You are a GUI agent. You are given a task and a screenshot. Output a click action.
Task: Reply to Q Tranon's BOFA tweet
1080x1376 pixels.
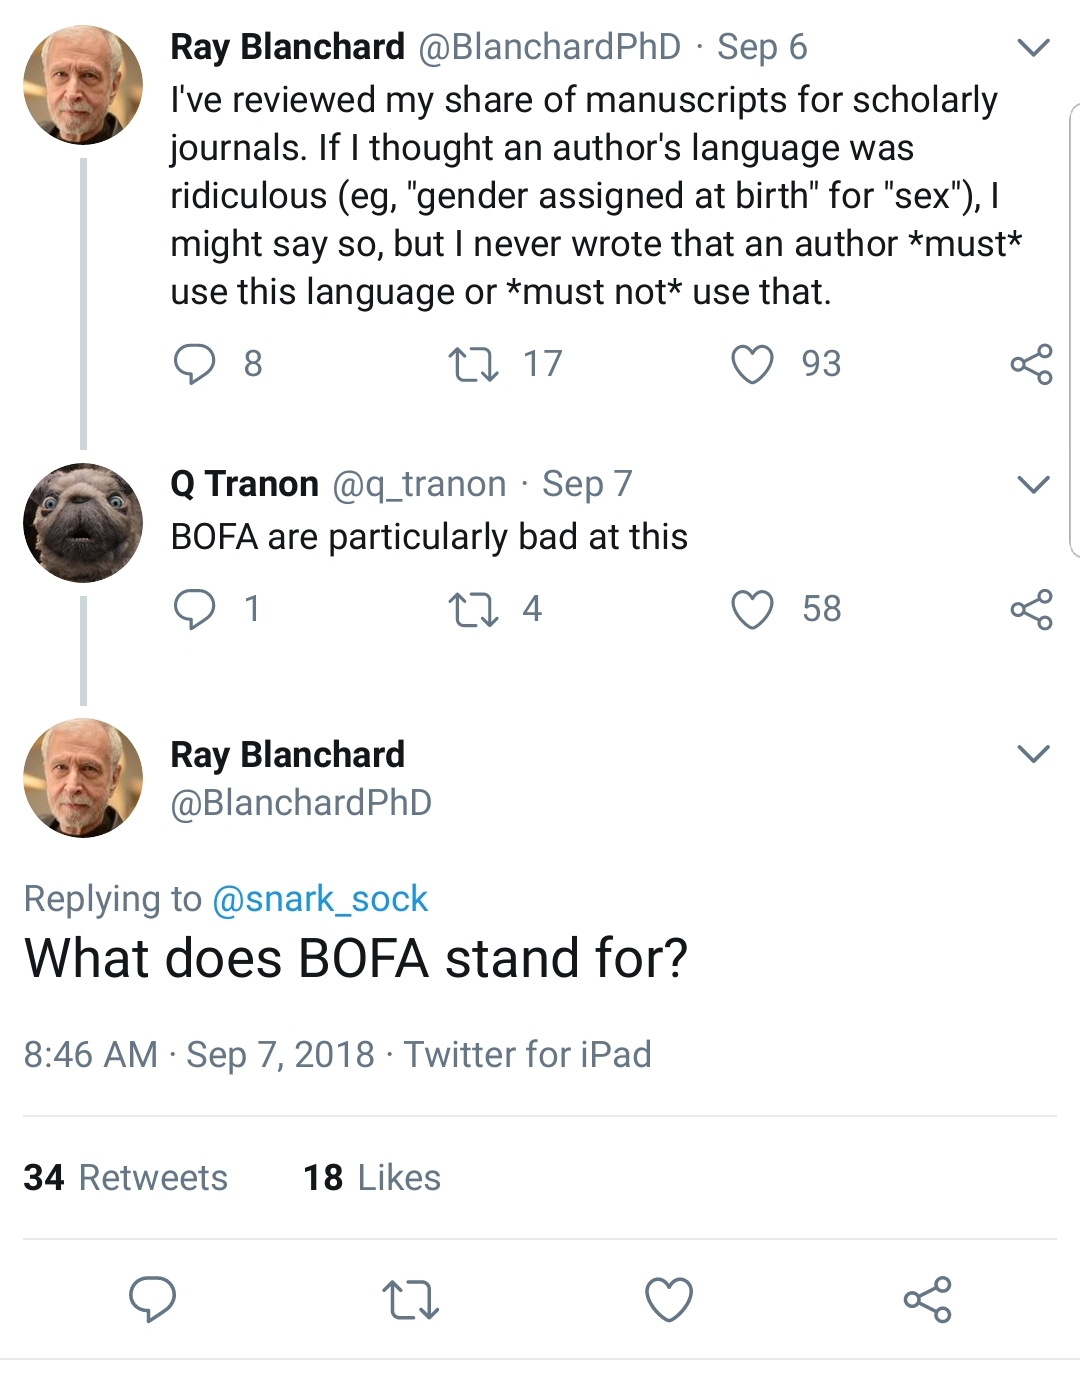coord(194,609)
